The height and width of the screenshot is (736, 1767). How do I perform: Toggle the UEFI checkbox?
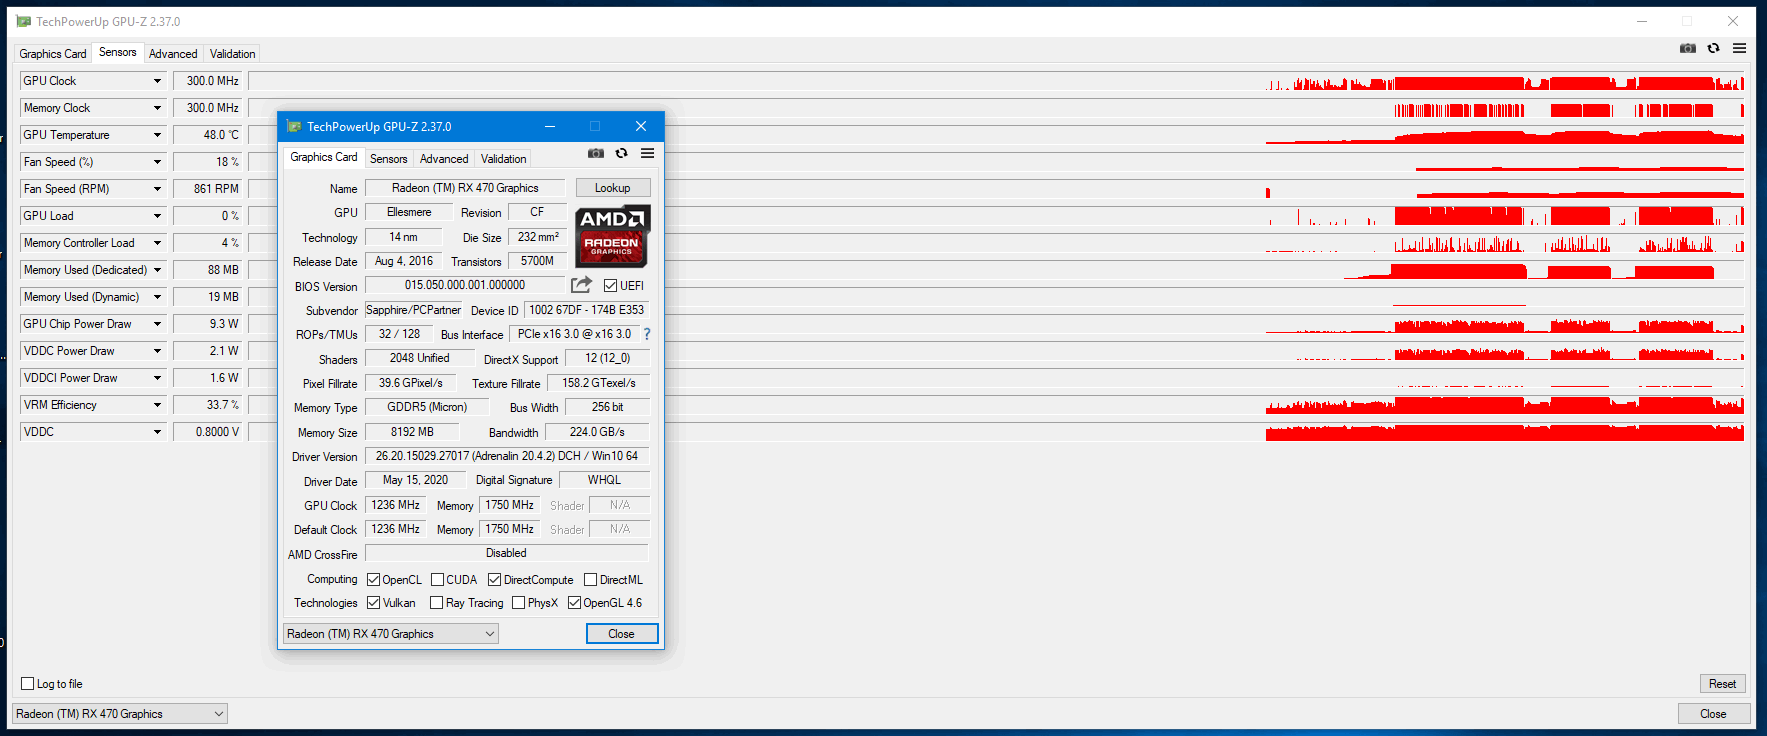coord(610,286)
